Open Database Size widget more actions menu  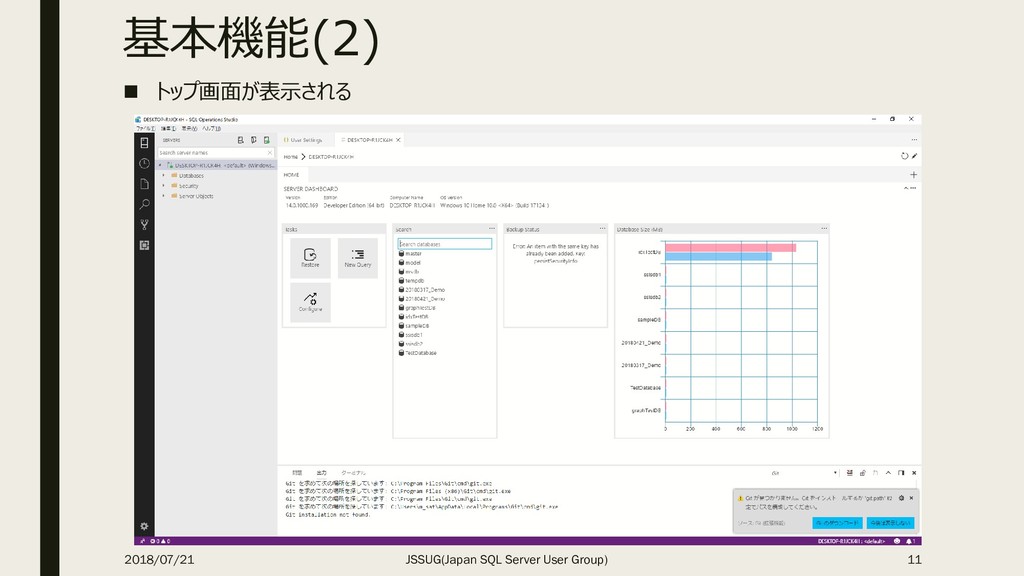824,229
